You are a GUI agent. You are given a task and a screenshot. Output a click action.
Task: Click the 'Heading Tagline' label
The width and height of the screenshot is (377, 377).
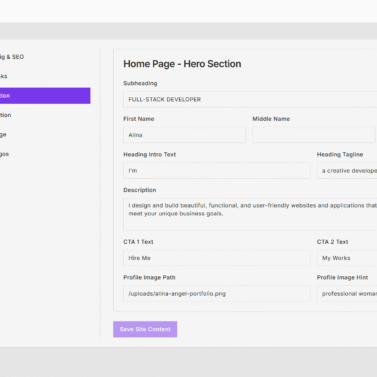click(x=340, y=155)
